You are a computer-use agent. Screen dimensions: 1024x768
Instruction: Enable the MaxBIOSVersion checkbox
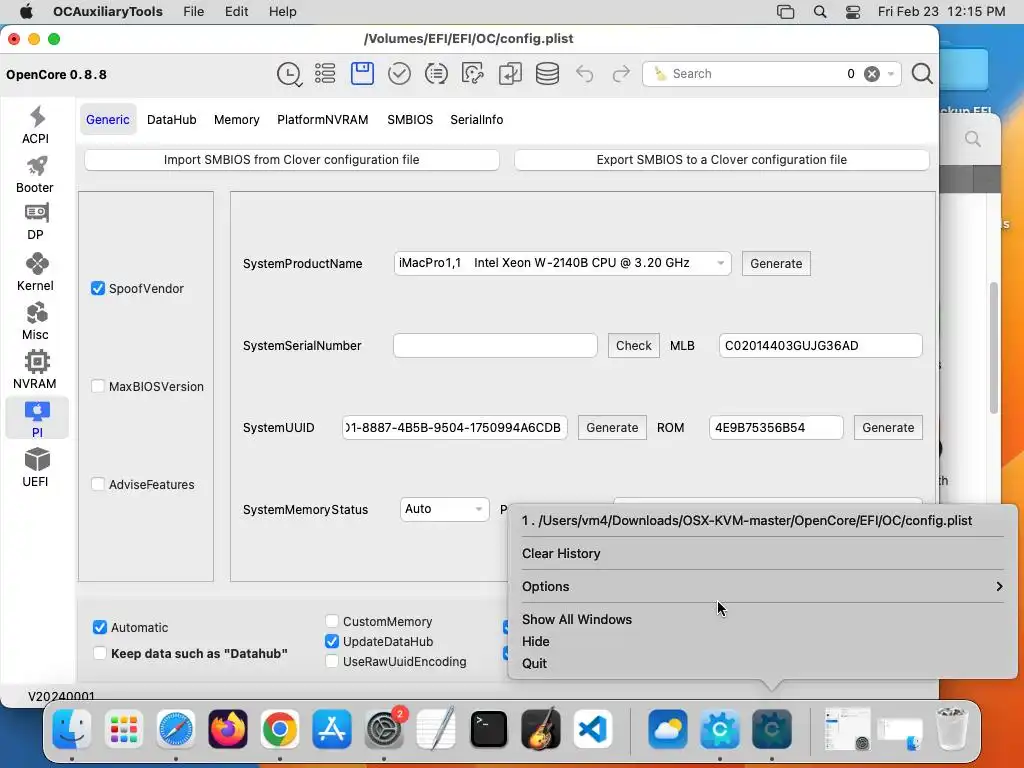(x=98, y=387)
